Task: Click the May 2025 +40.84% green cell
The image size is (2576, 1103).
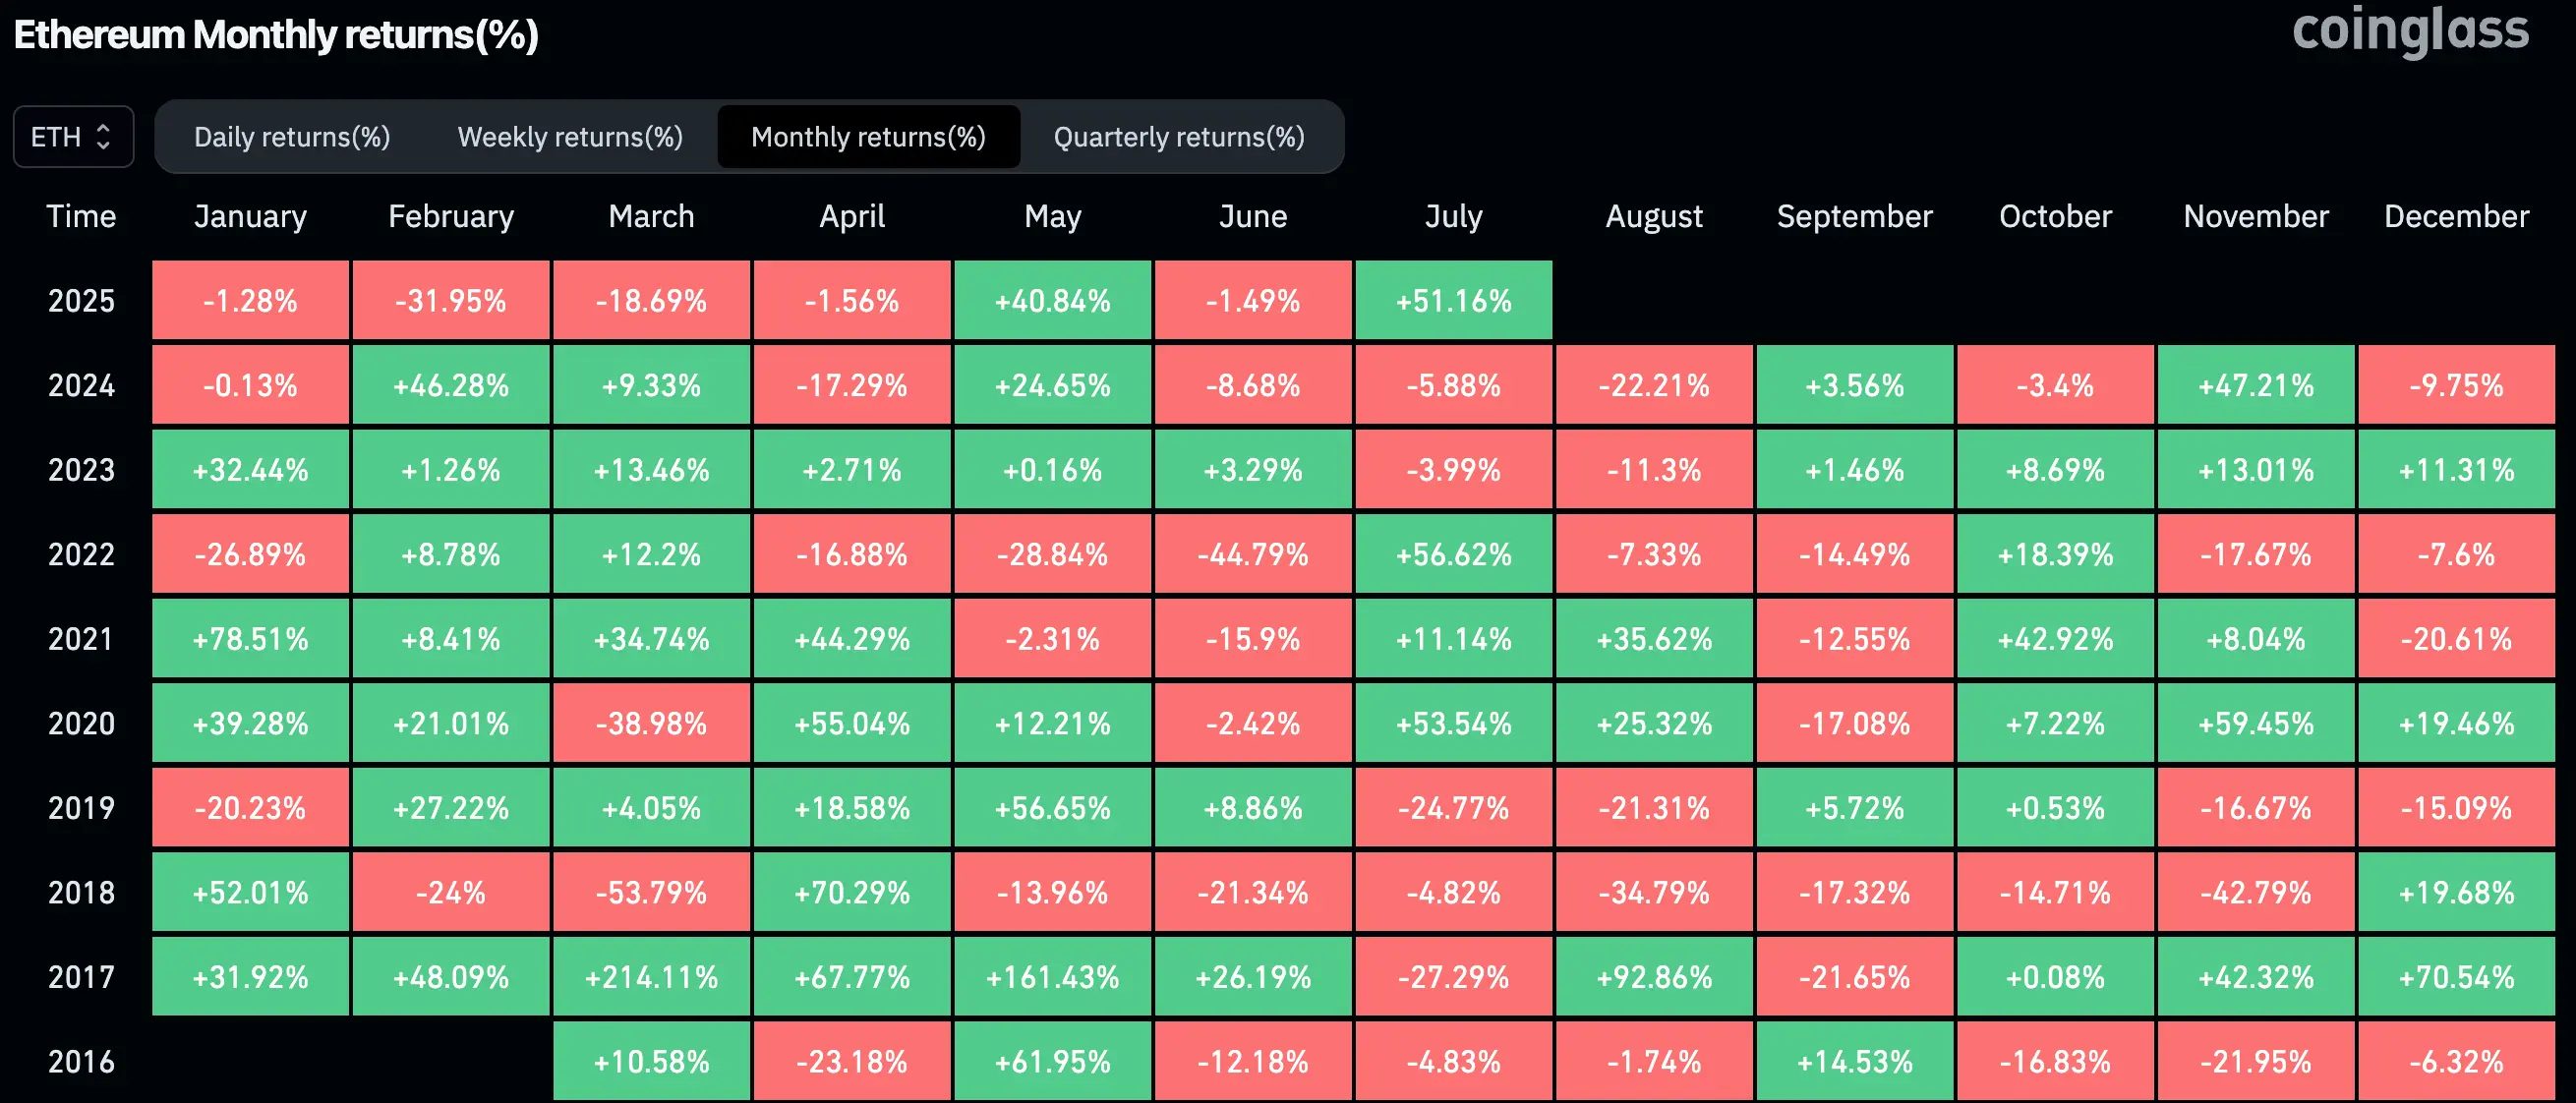Action: point(1052,299)
